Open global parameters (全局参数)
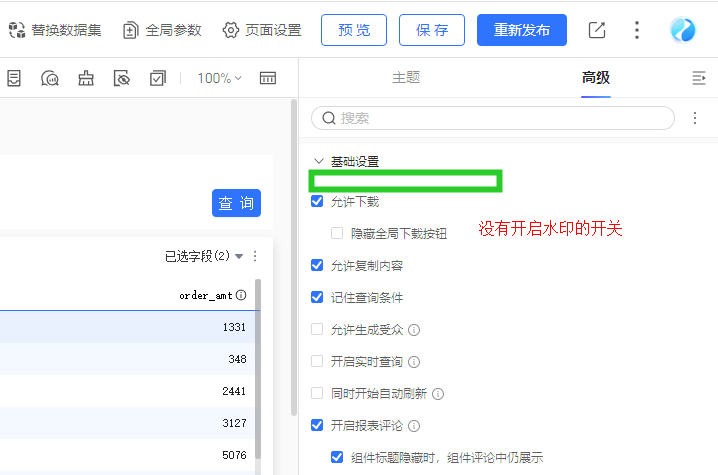 tap(163, 30)
